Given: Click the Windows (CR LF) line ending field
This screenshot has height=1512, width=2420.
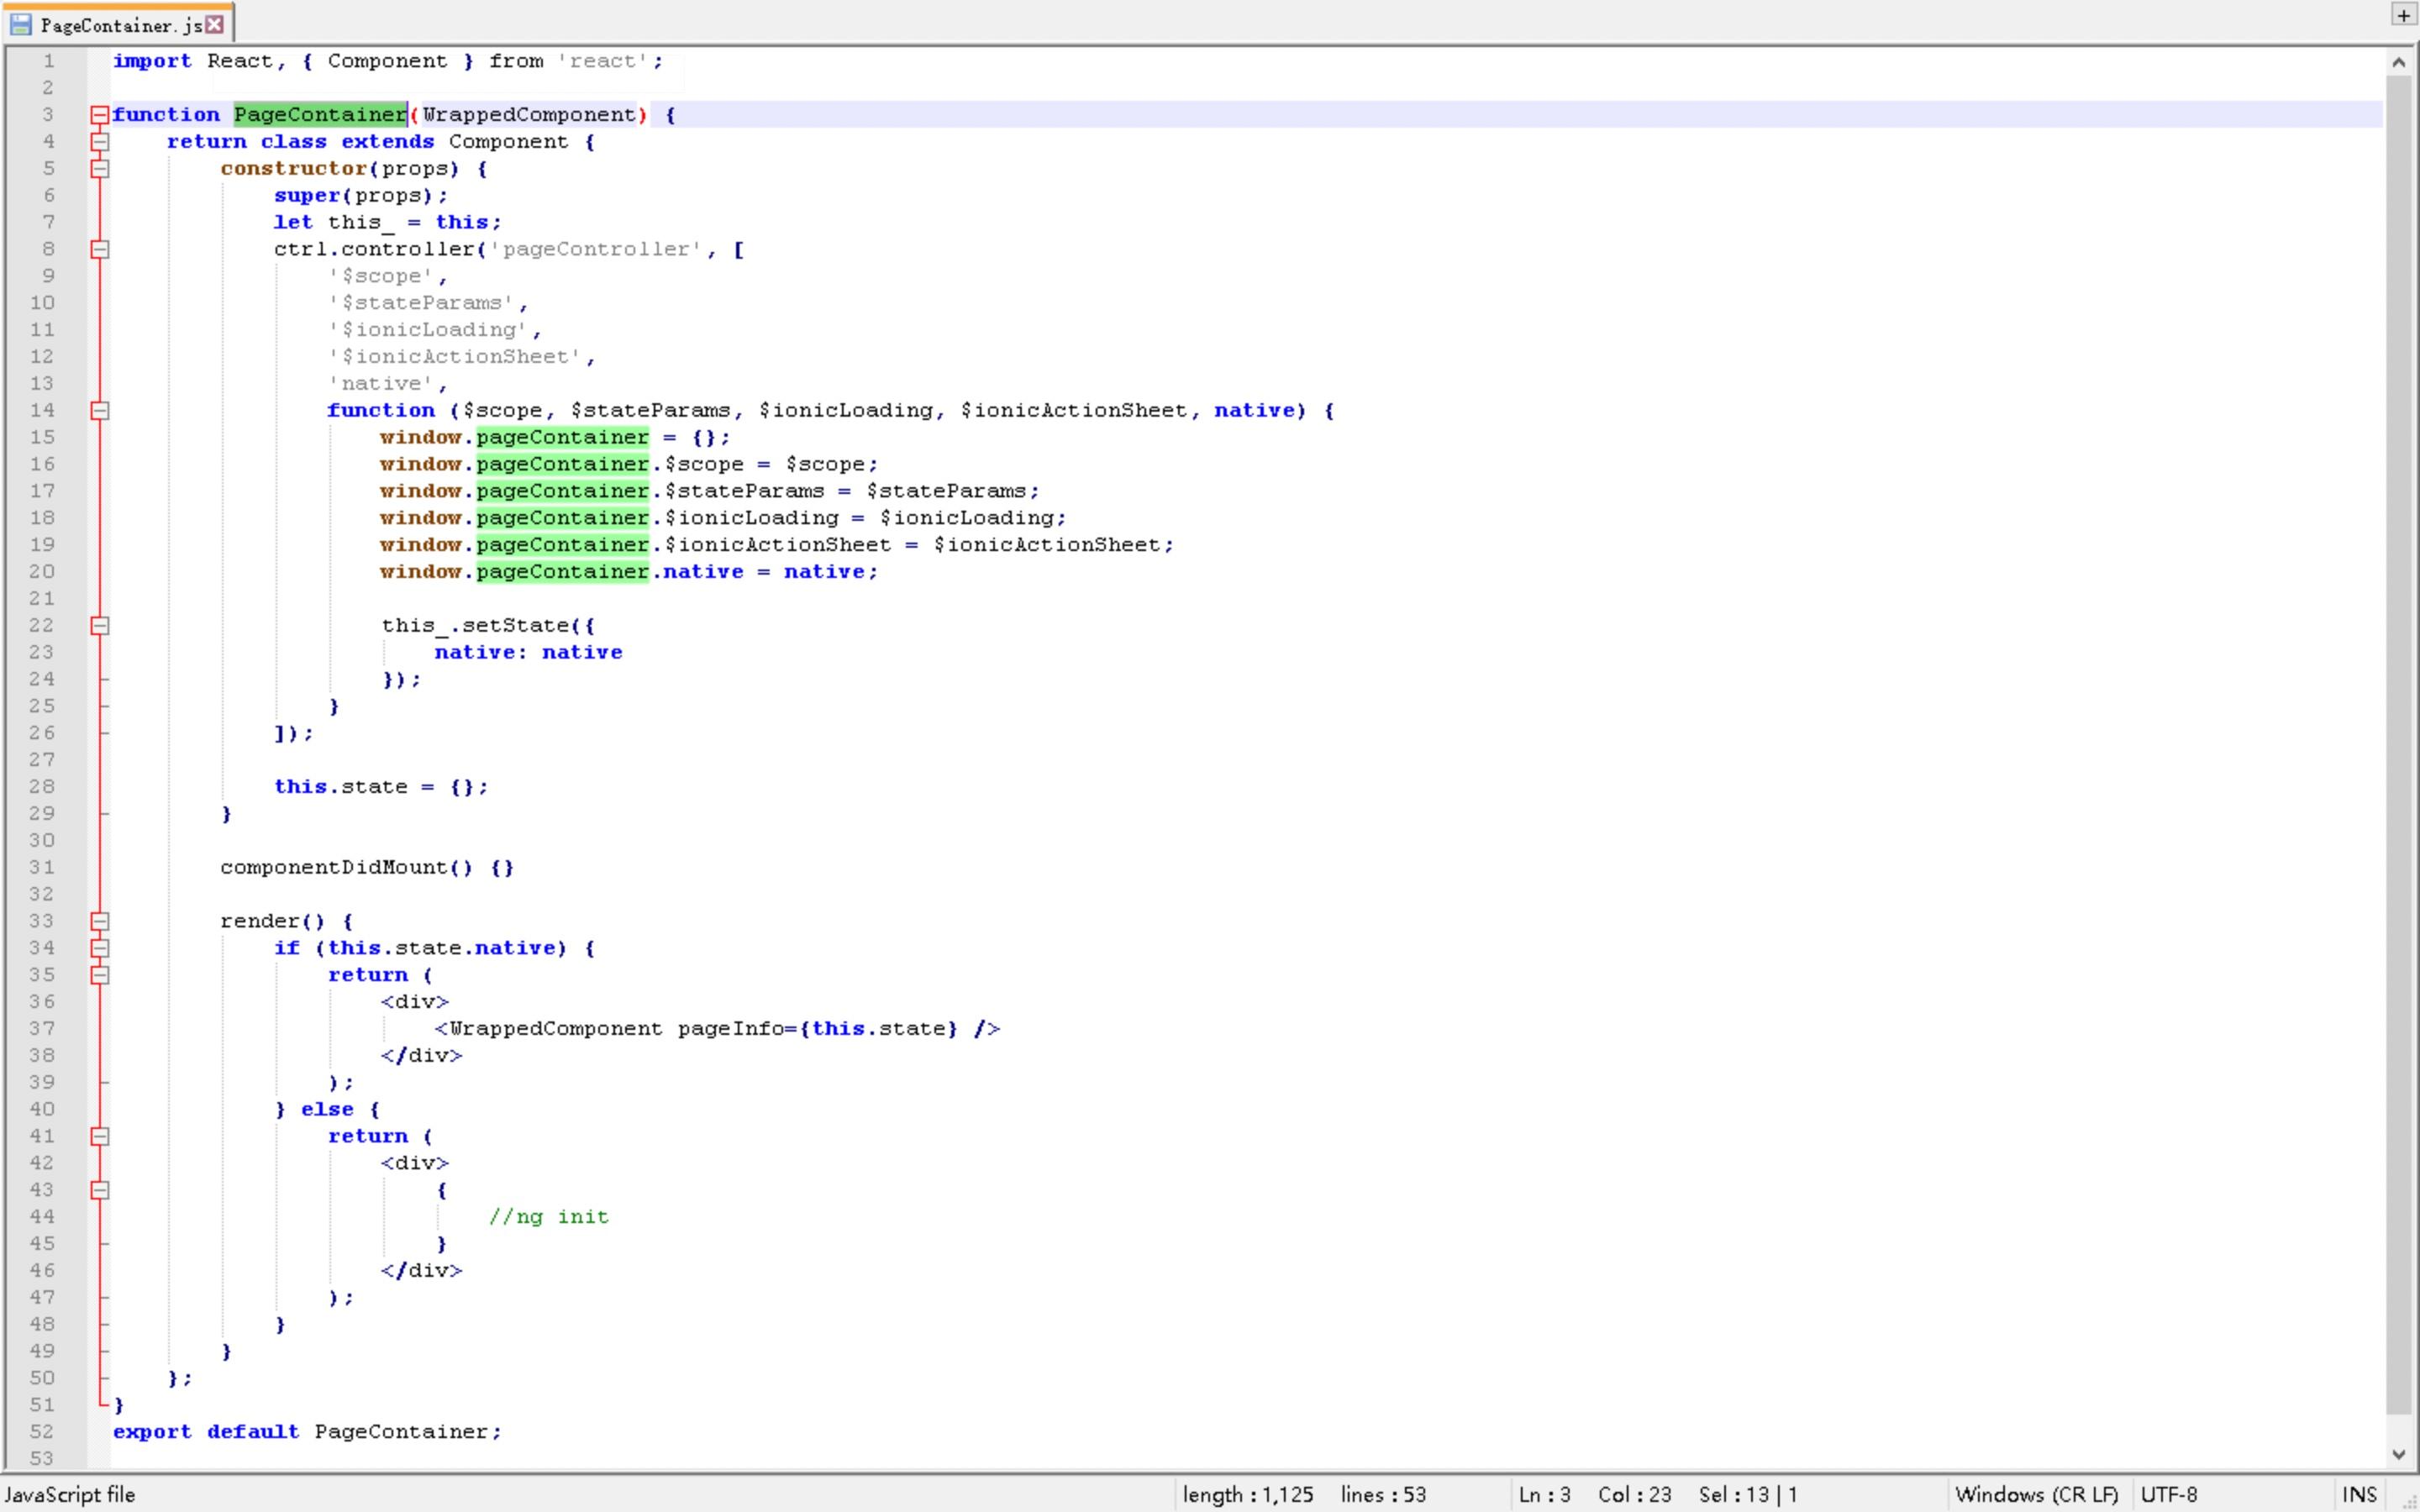Looking at the screenshot, I should pos(2036,1494).
